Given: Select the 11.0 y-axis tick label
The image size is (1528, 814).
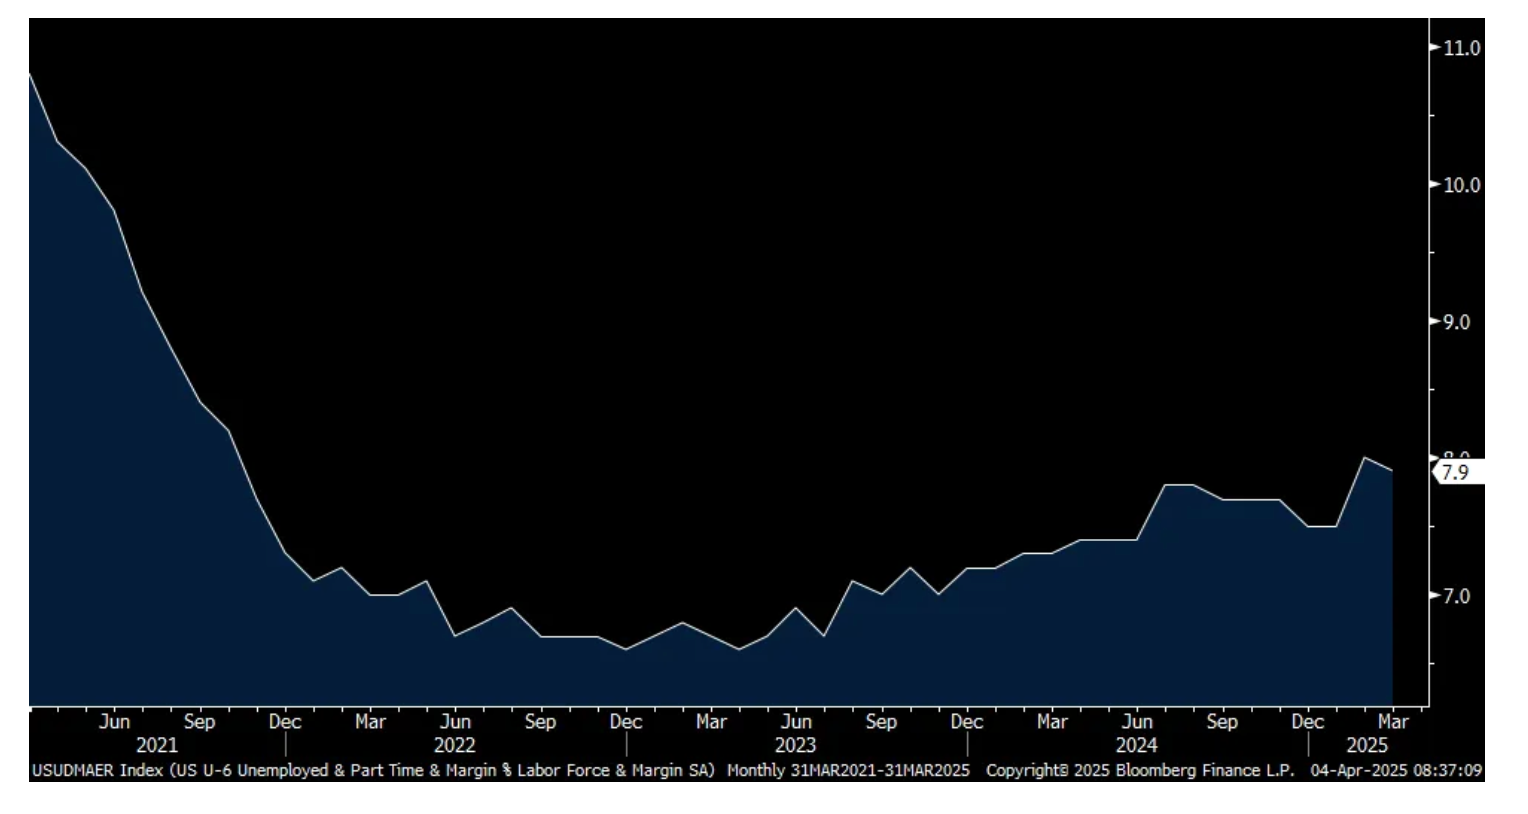Looking at the screenshot, I should [x=1462, y=47].
